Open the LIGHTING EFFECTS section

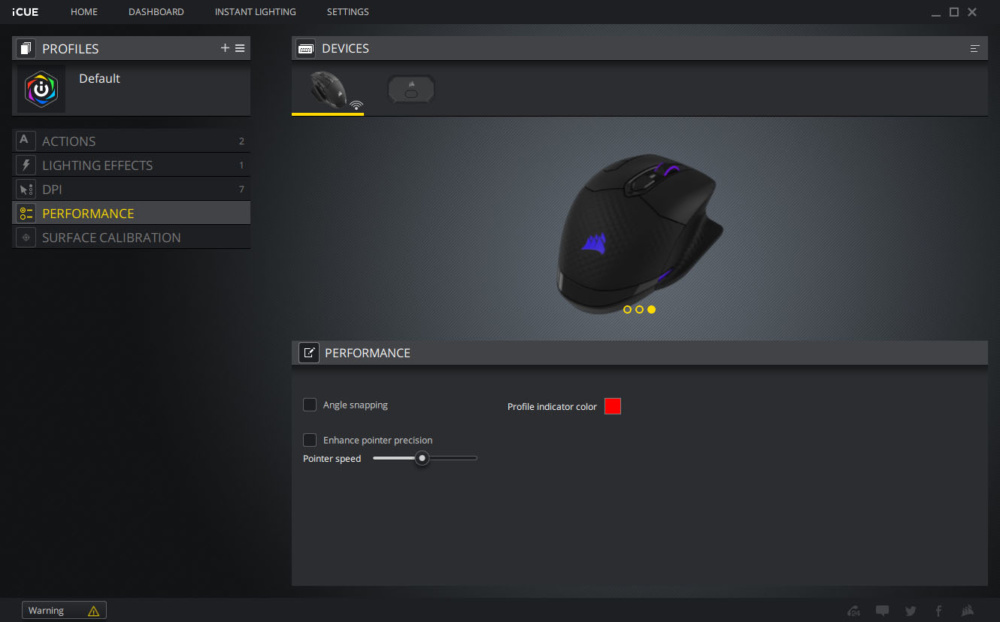click(x=131, y=165)
